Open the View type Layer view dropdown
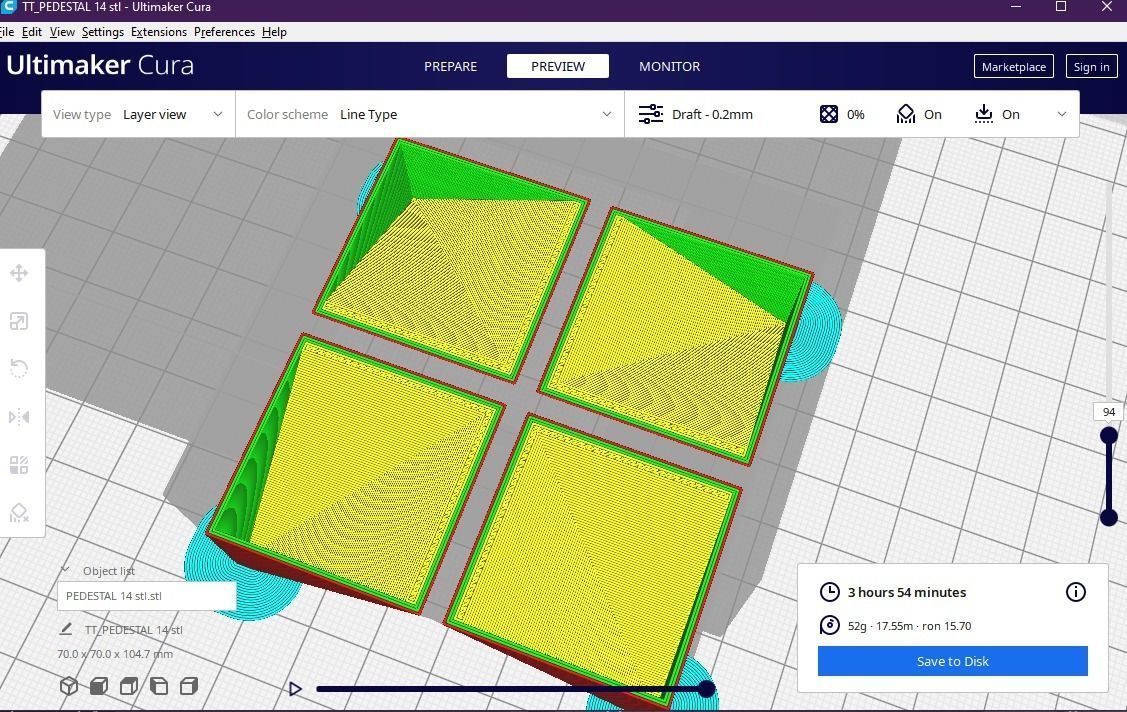The width and height of the screenshot is (1127, 712). 139,114
